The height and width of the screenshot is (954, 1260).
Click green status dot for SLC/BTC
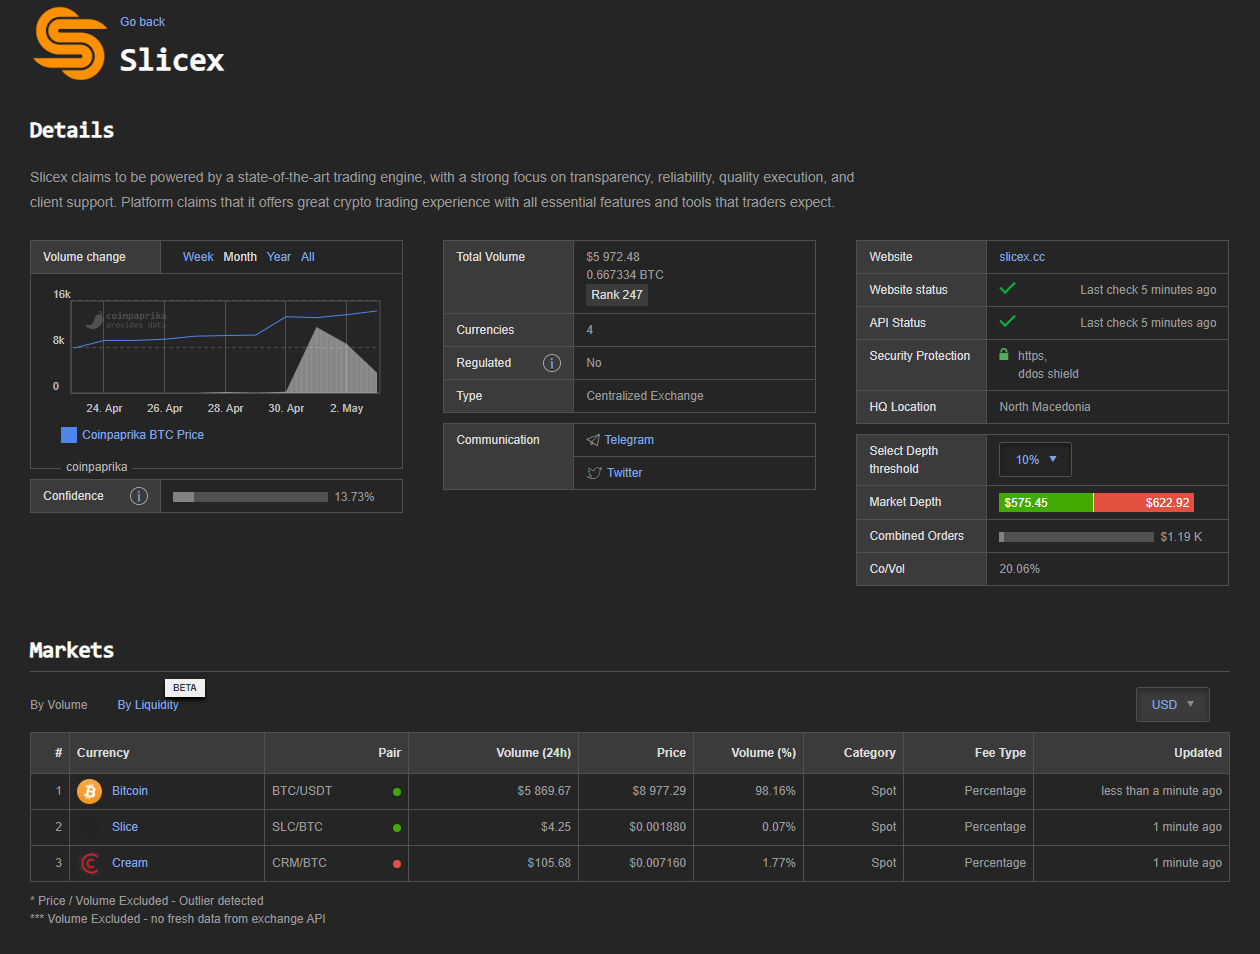tap(397, 828)
